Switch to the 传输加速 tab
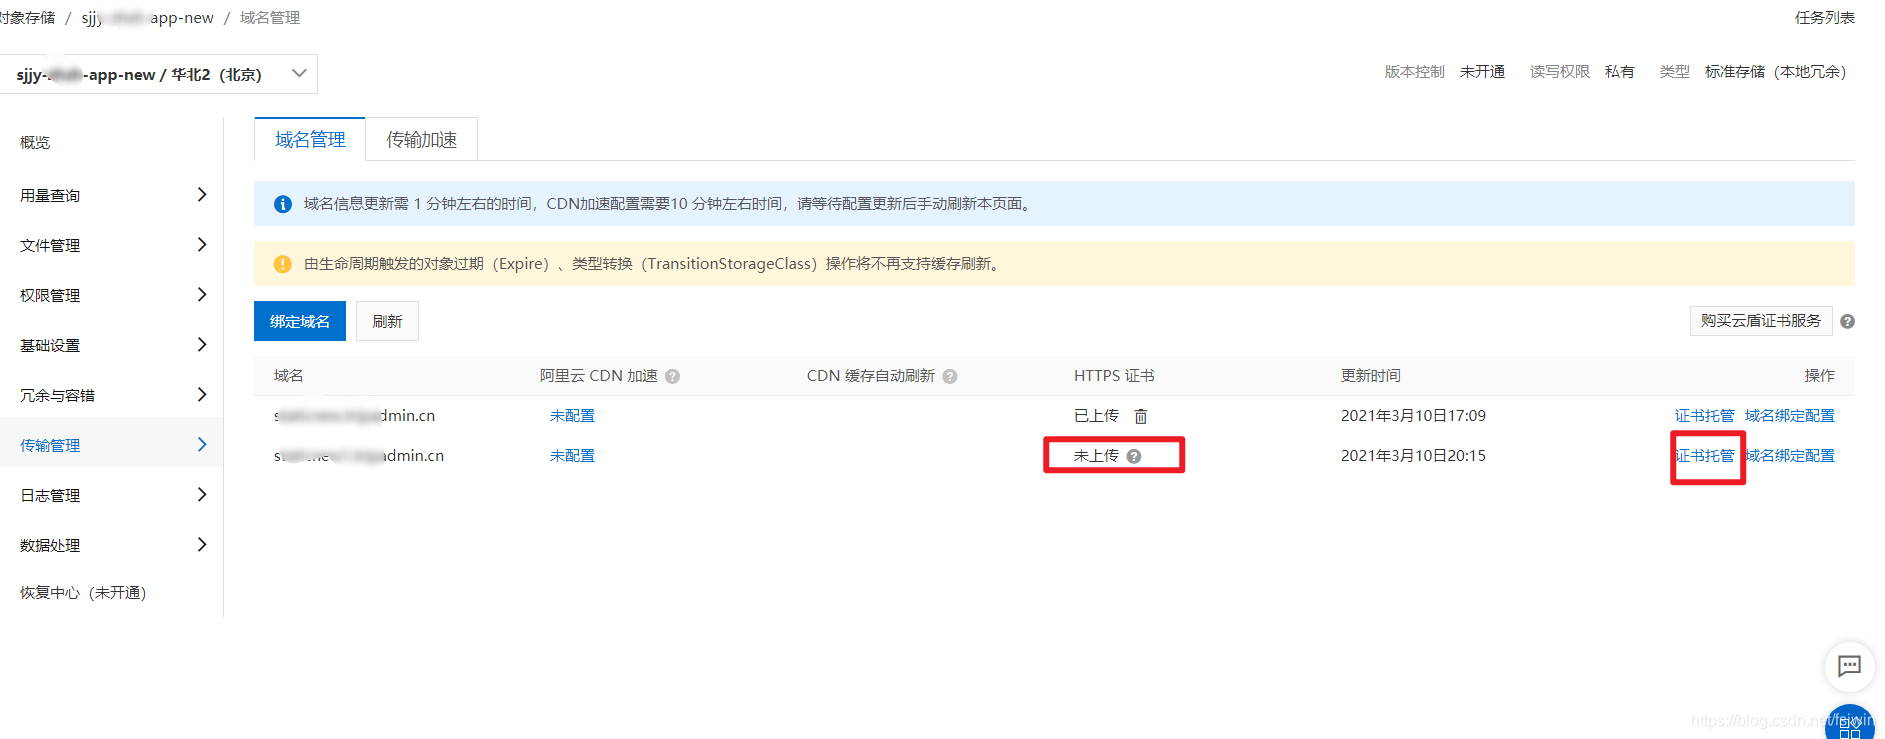 (421, 139)
